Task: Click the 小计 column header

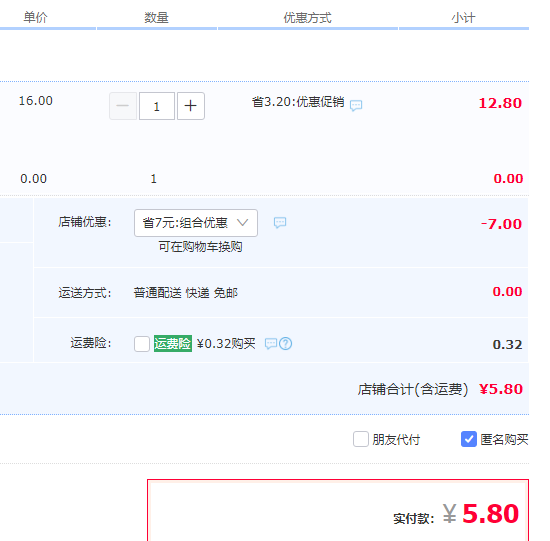Action: (x=463, y=17)
